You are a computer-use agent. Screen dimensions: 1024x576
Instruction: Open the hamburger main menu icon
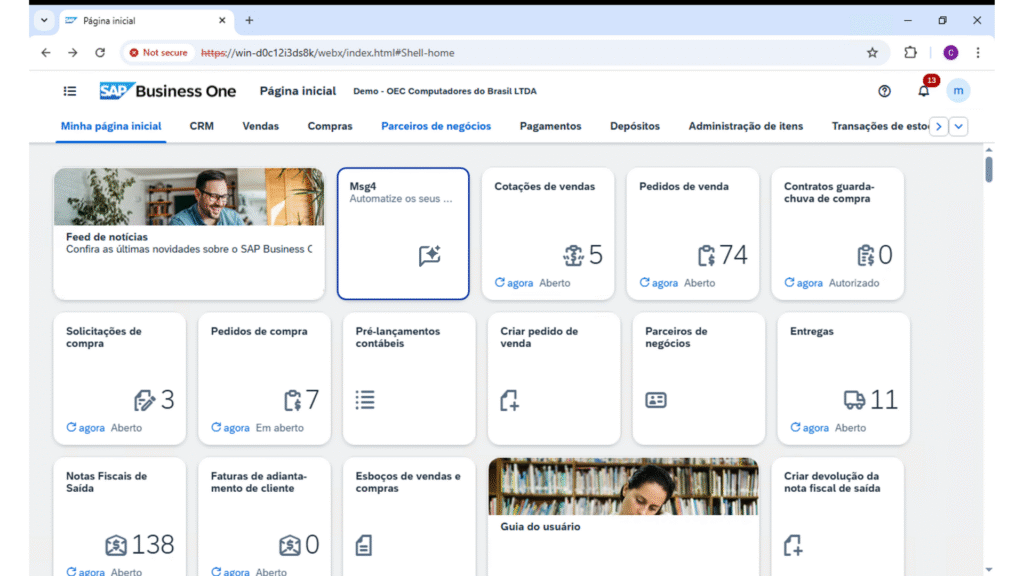(70, 91)
